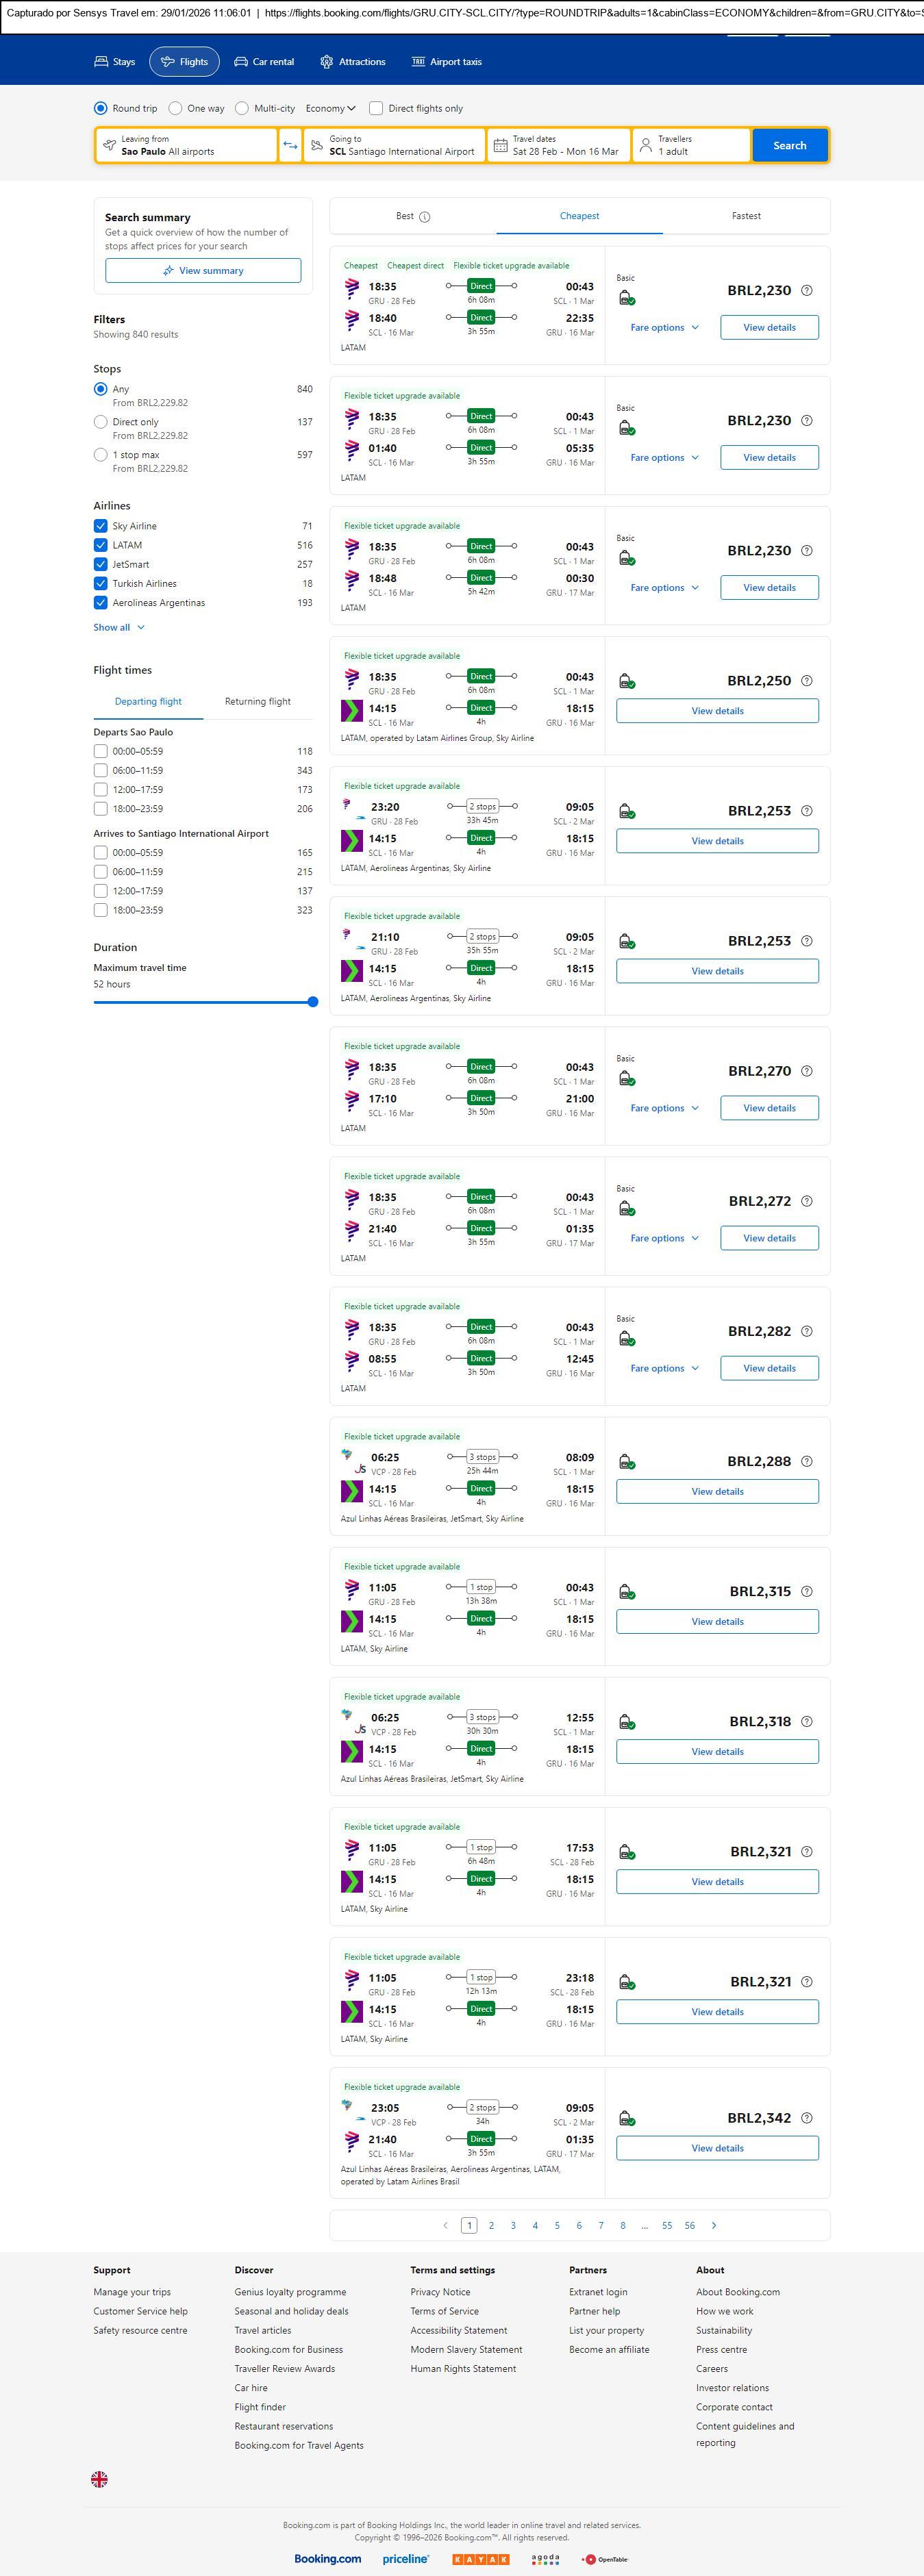Click the help icon beside BRL2,342 price

pyautogui.click(x=807, y=2118)
